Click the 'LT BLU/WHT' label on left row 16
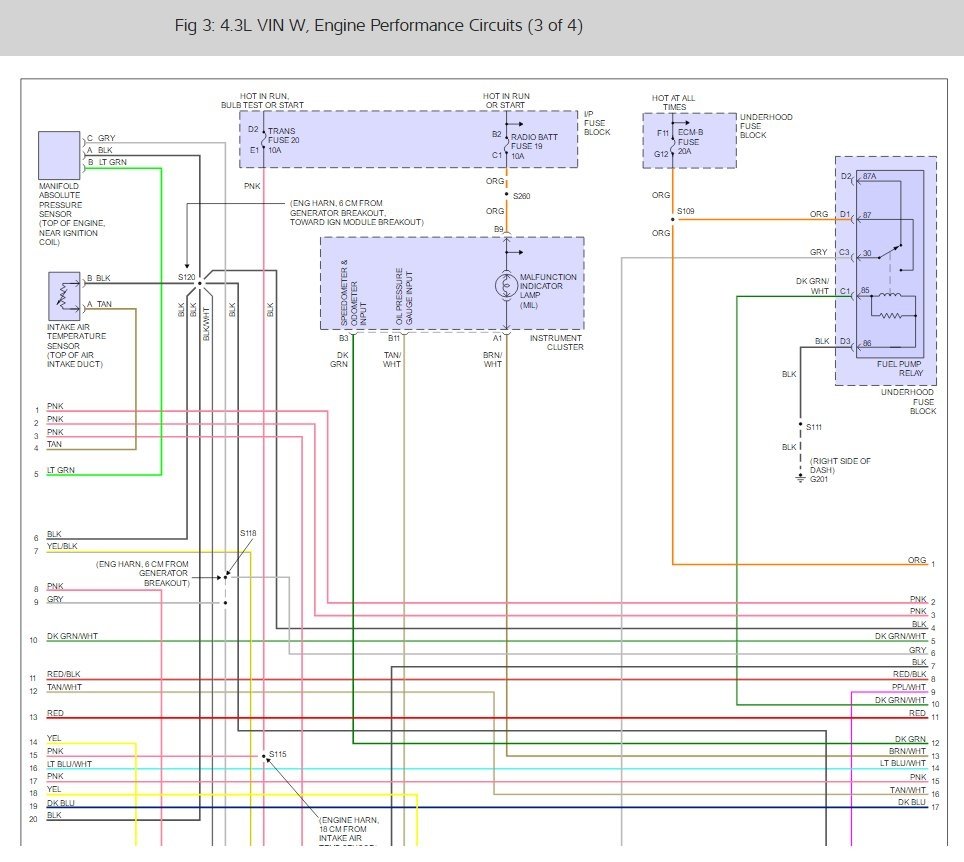 (x=69, y=764)
